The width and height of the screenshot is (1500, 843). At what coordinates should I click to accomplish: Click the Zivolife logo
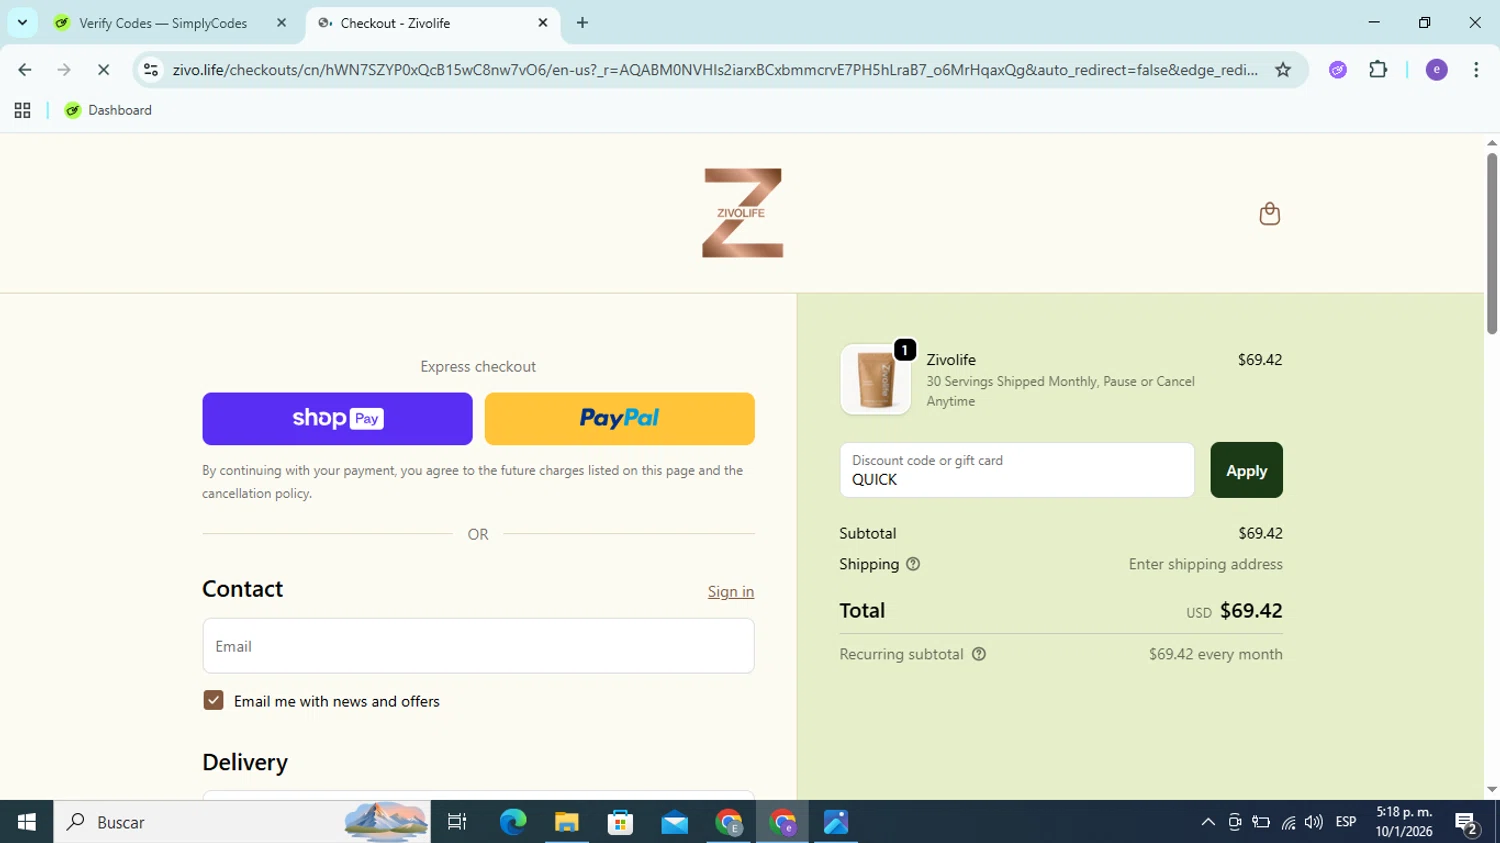pyautogui.click(x=742, y=213)
